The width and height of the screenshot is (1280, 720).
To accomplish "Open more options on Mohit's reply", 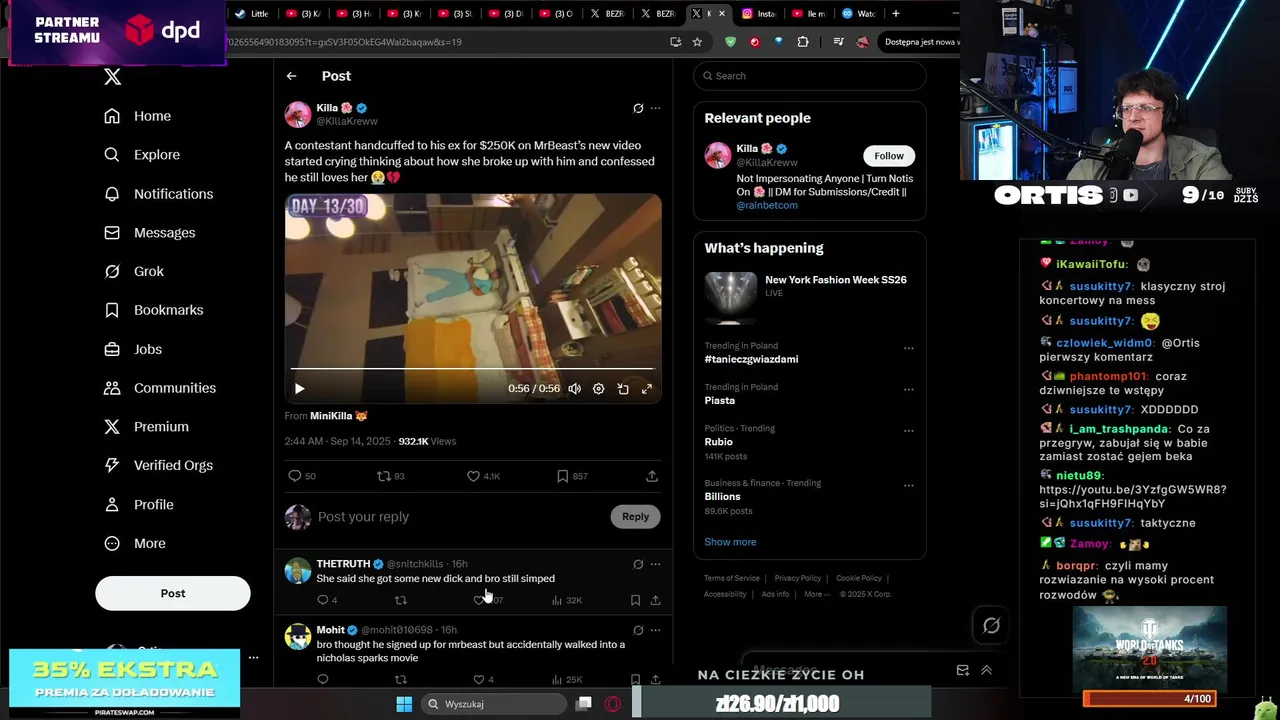I will pyautogui.click(x=656, y=630).
